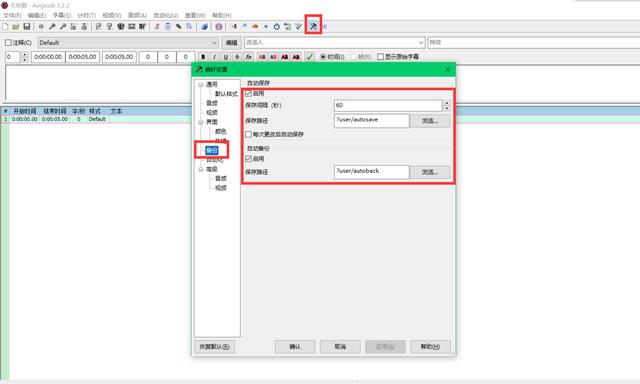Click the Options hammer-and-wrench toolbar icon
640x384 pixels.
(x=313, y=27)
